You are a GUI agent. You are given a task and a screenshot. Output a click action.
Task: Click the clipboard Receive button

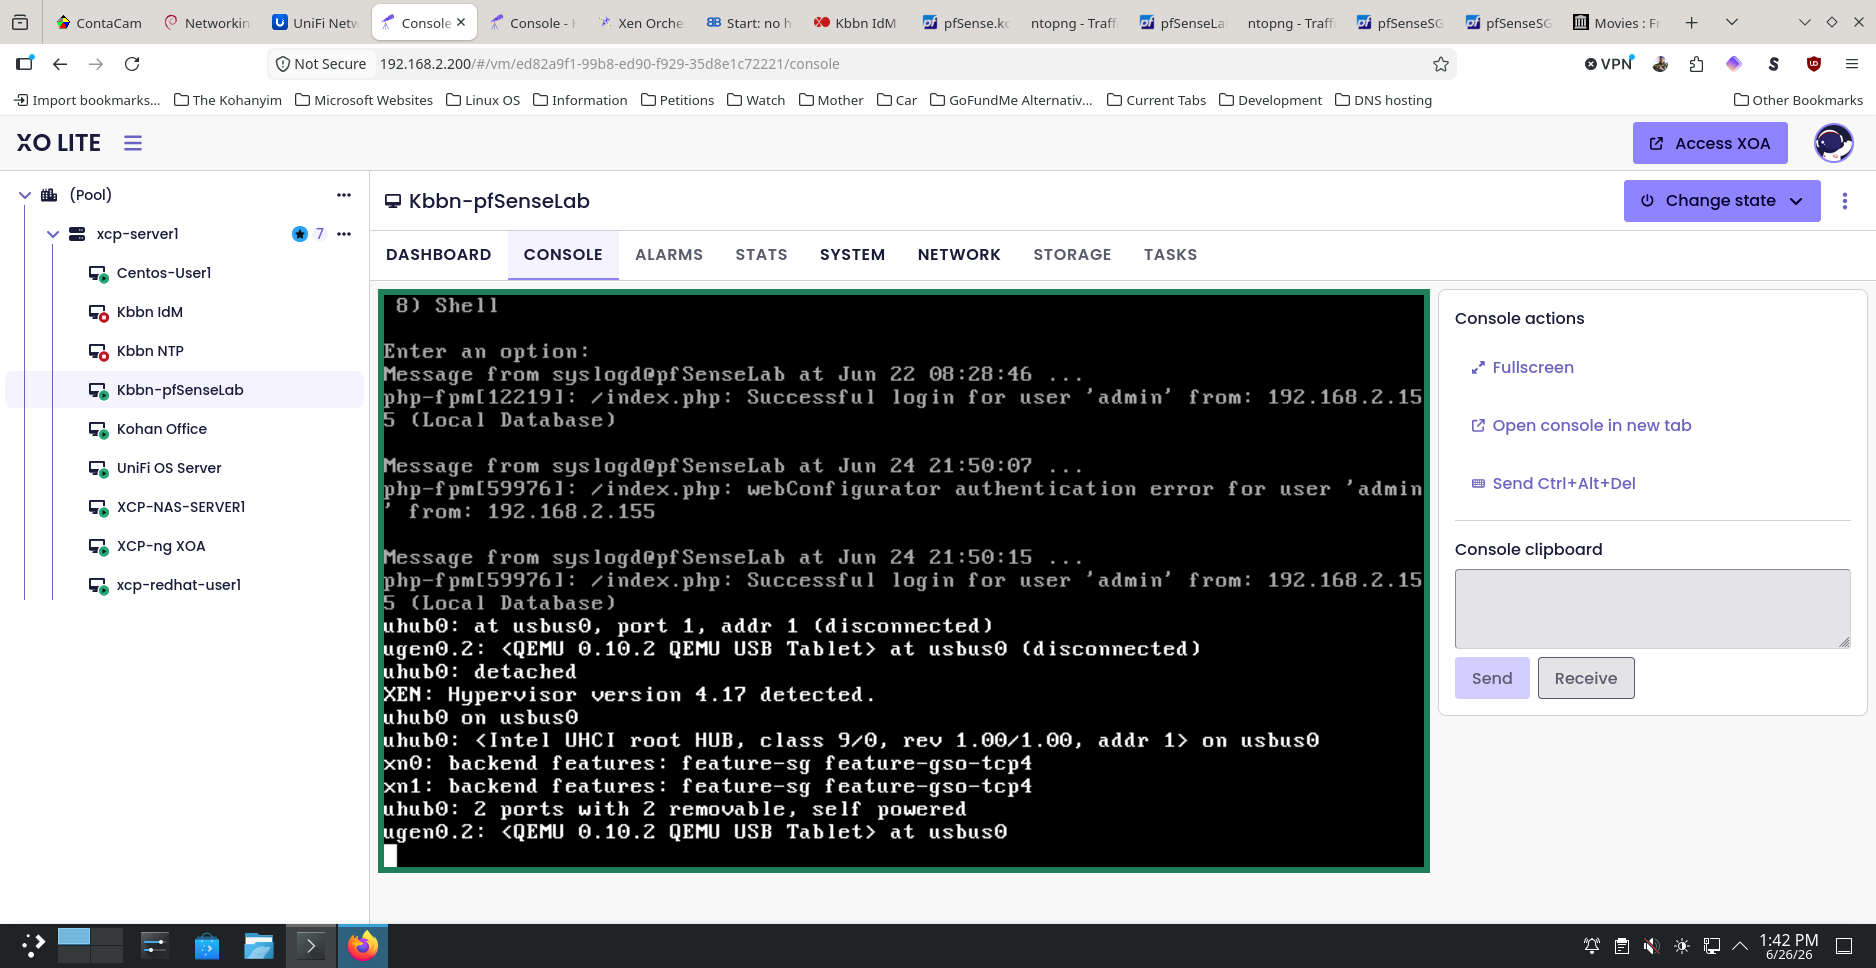[x=1586, y=678]
